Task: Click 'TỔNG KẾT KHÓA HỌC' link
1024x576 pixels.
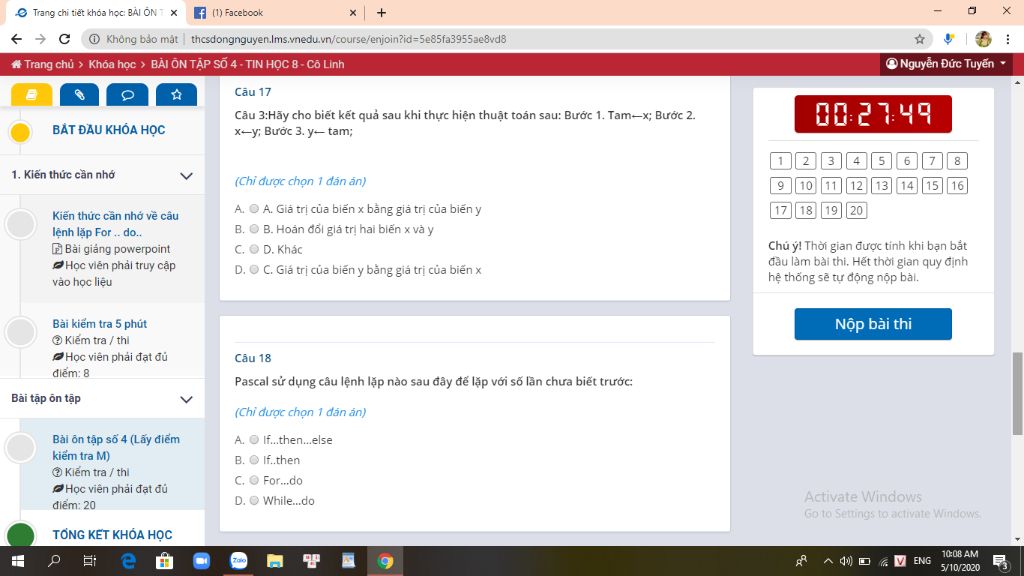Action: tap(112, 535)
